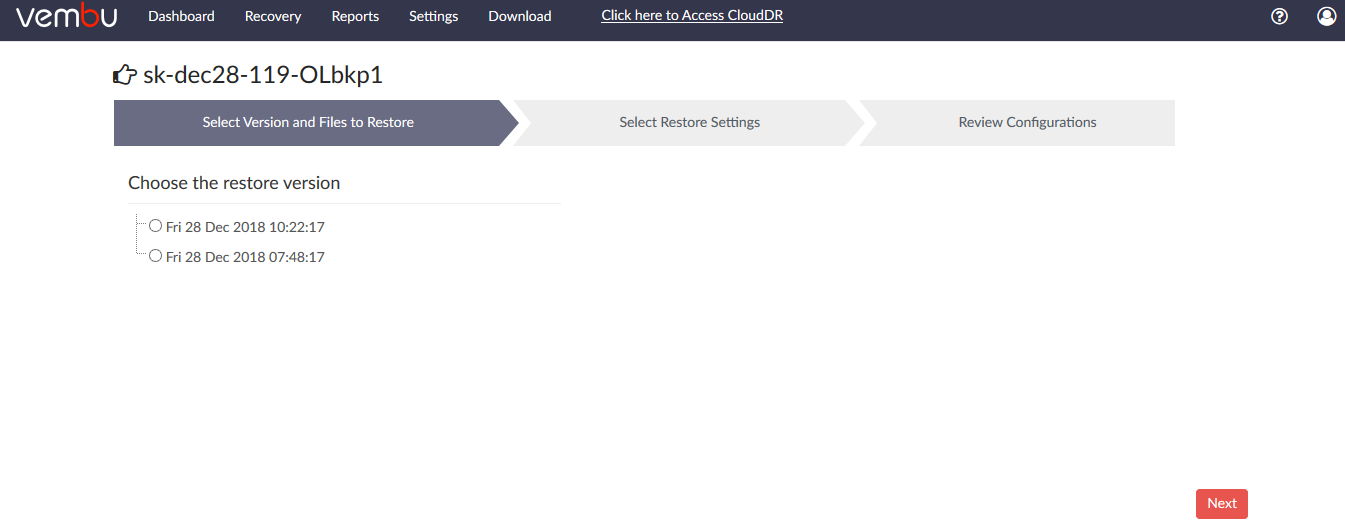Select restore version Fri 28 Dec 2018 07:48:17 radio

click(155, 256)
